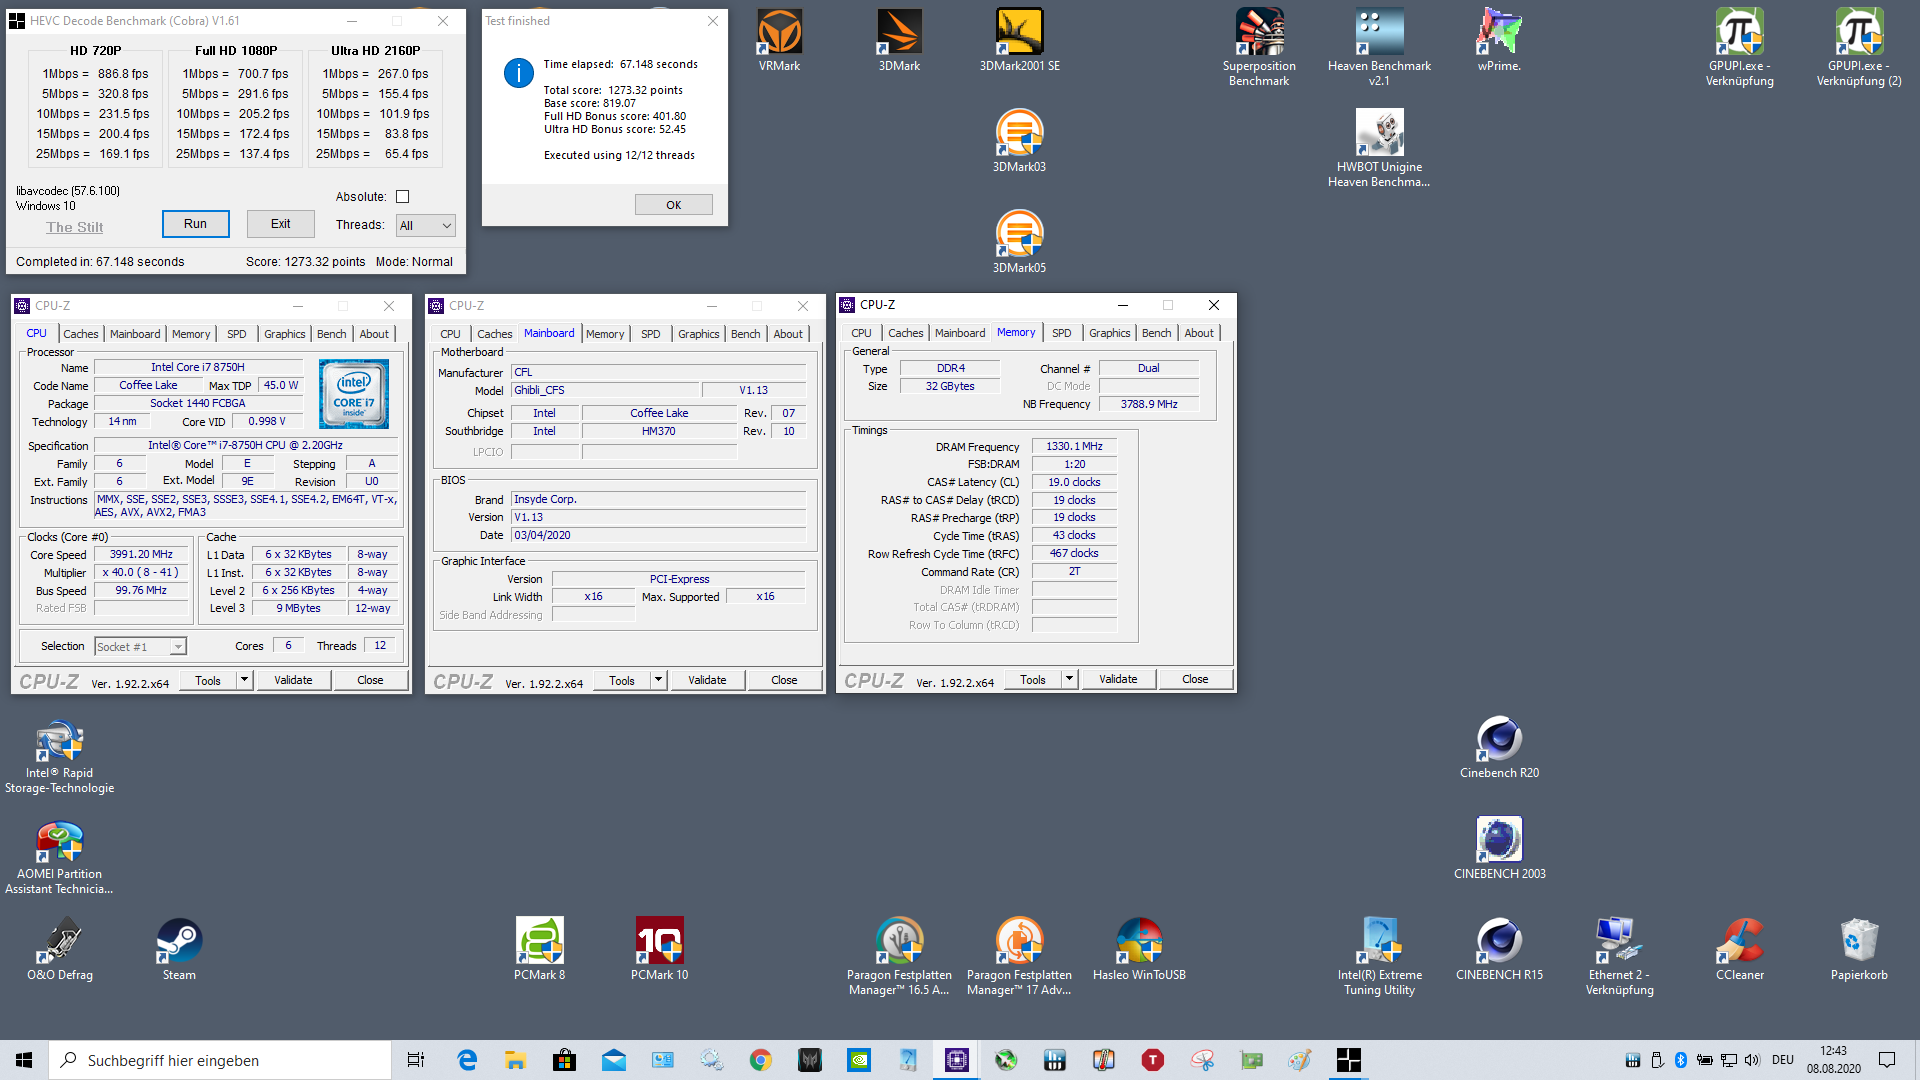Open Bench tab in first CPU-Z window
Screen dimensions: 1920x1080
(331, 334)
